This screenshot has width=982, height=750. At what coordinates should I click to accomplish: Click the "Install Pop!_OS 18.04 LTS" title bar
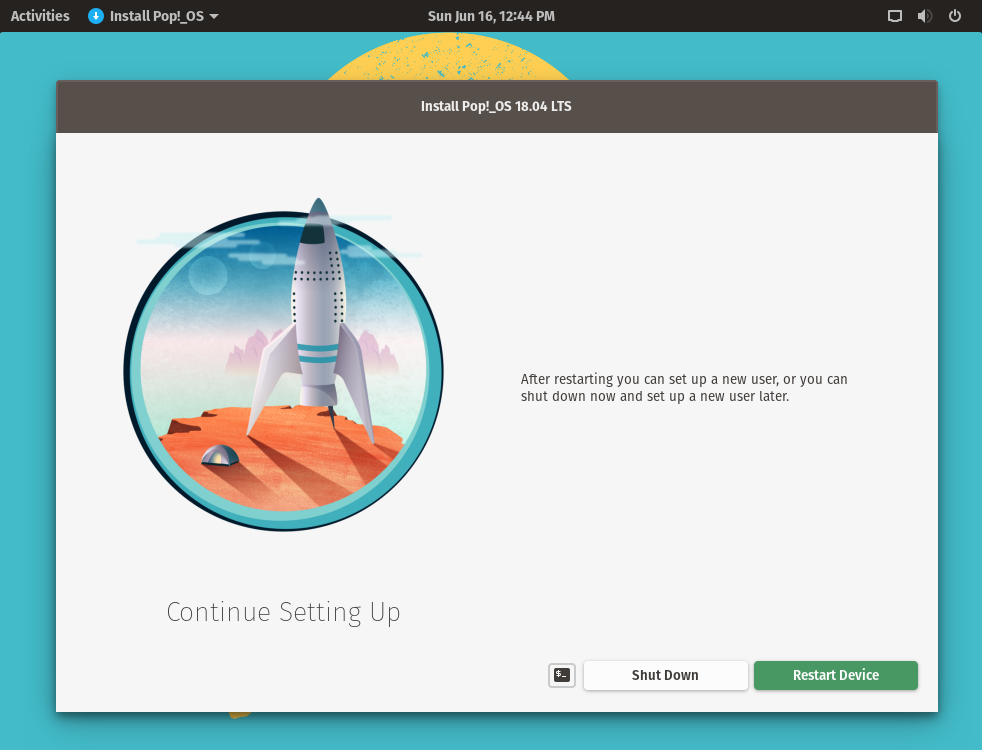point(497,106)
